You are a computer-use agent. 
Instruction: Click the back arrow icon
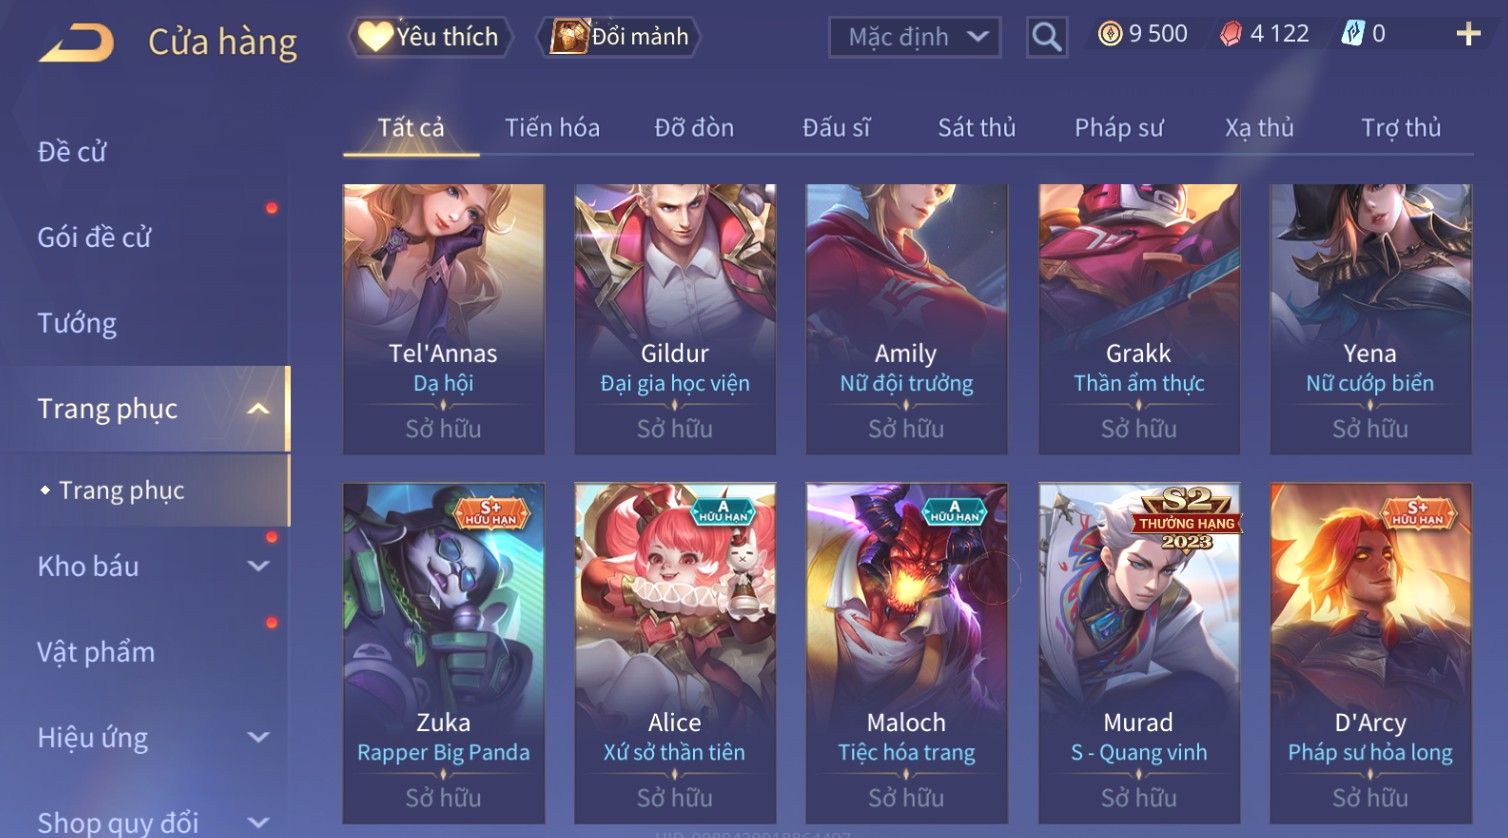76,43
